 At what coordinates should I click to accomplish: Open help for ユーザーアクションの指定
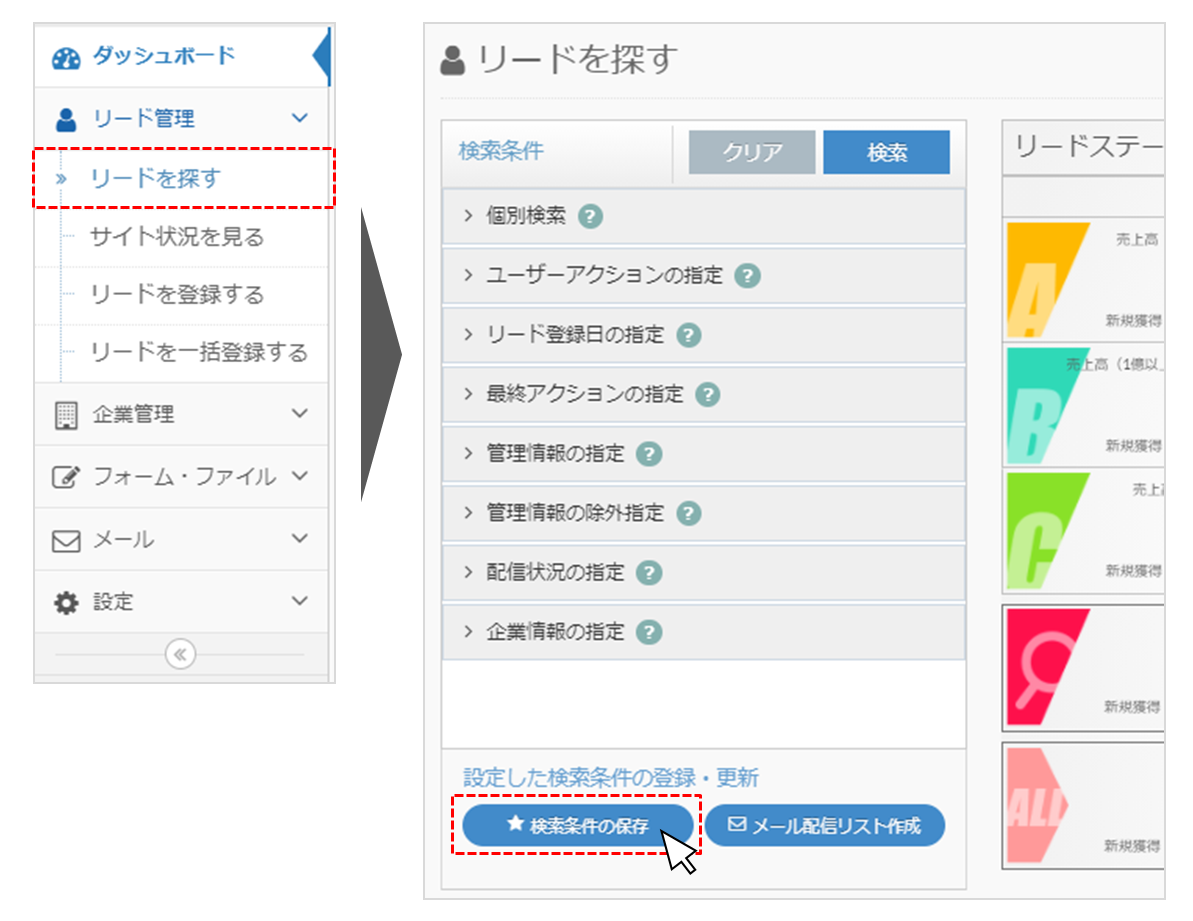(x=747, y=275)
